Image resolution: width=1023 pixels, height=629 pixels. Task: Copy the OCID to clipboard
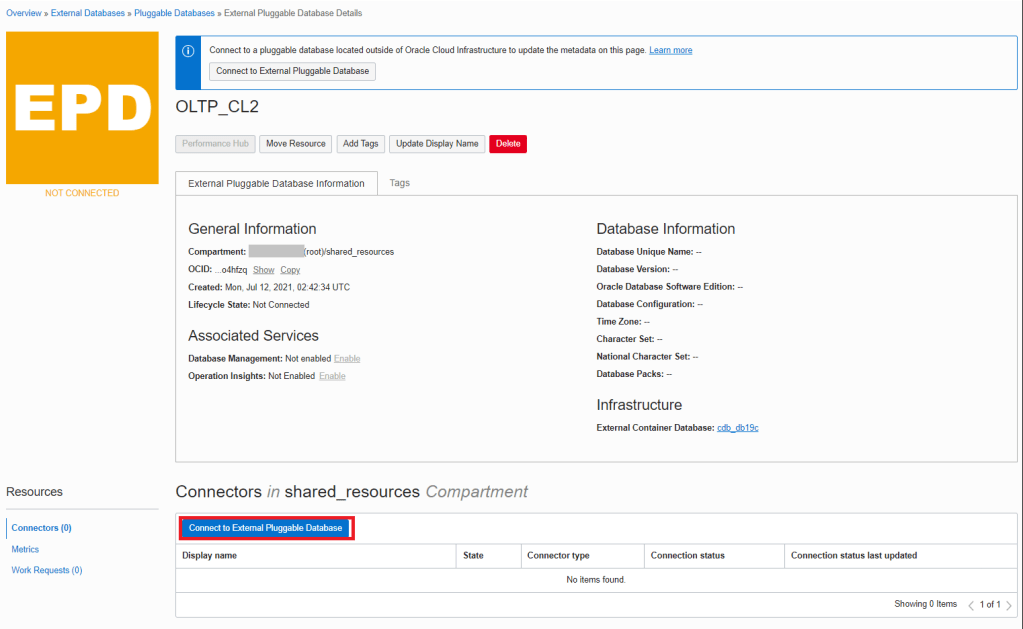point(290,270)
